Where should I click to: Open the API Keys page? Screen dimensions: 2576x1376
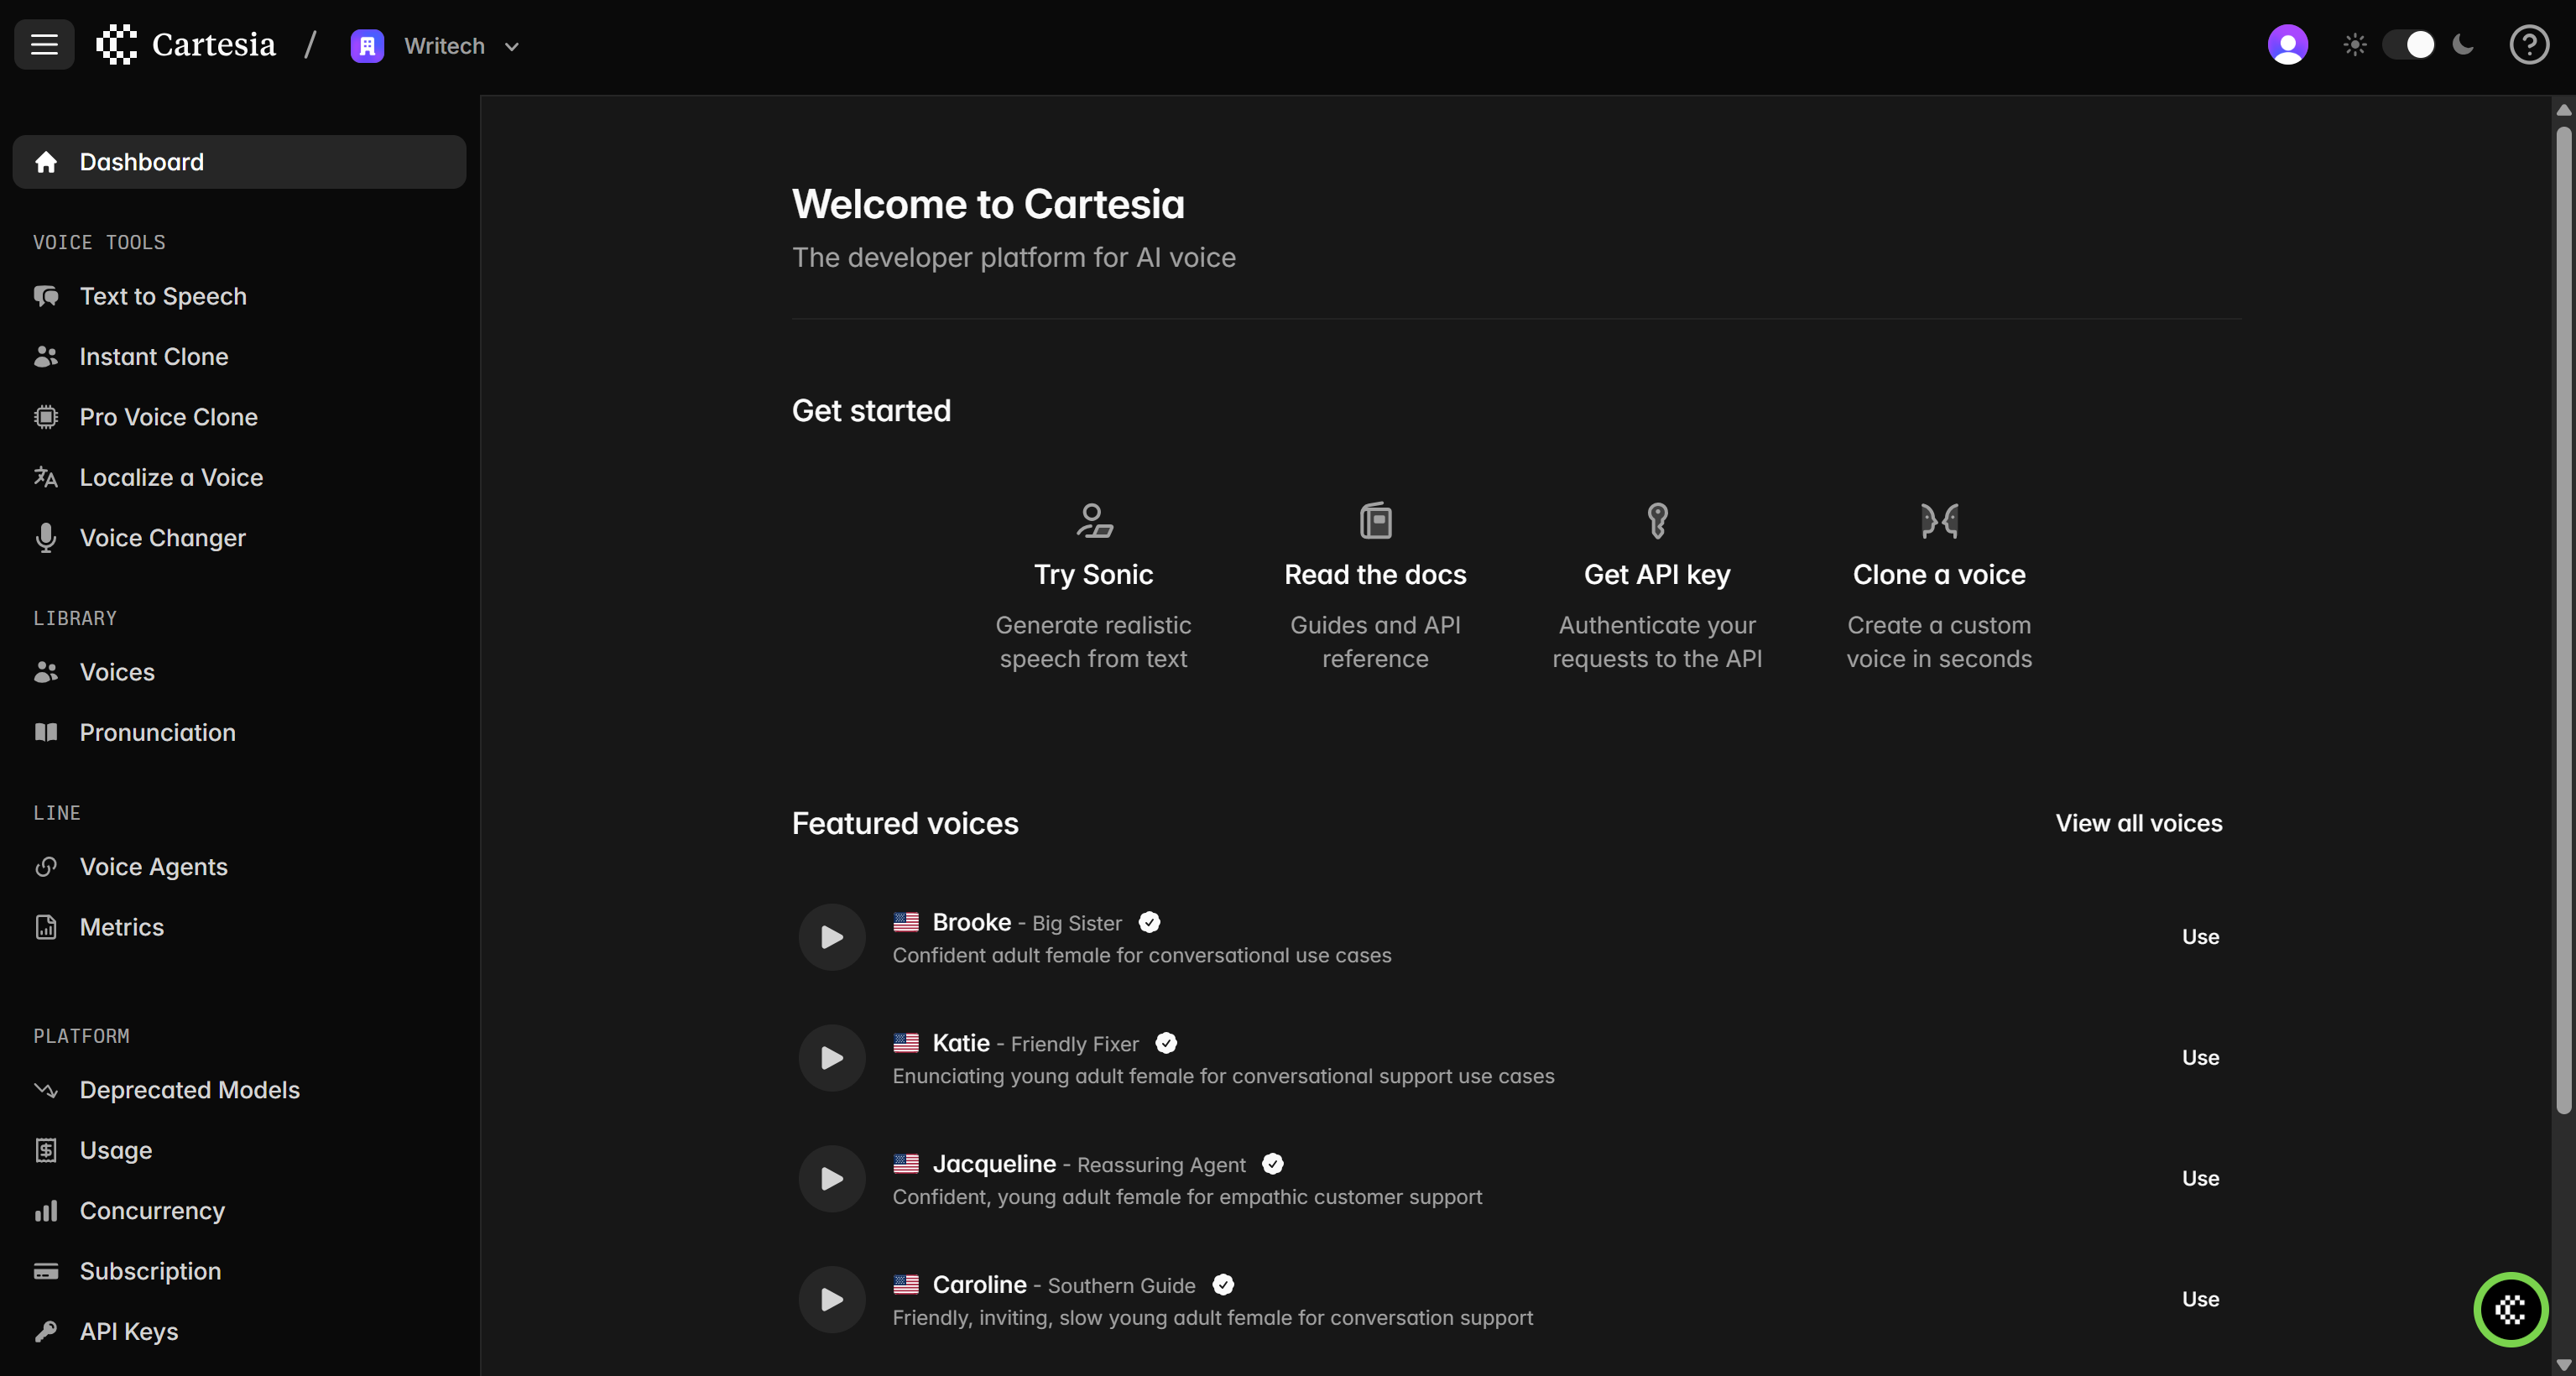click(129, 1331)
